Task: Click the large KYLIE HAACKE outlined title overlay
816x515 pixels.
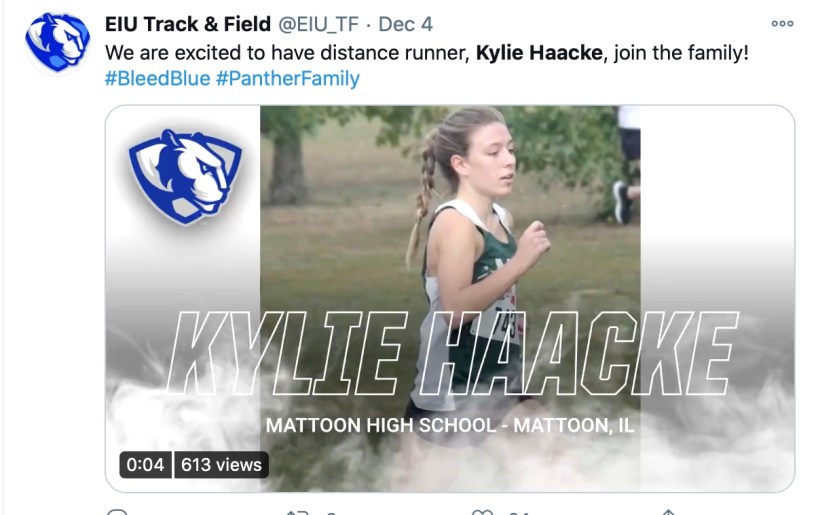Action: [450, 352]
